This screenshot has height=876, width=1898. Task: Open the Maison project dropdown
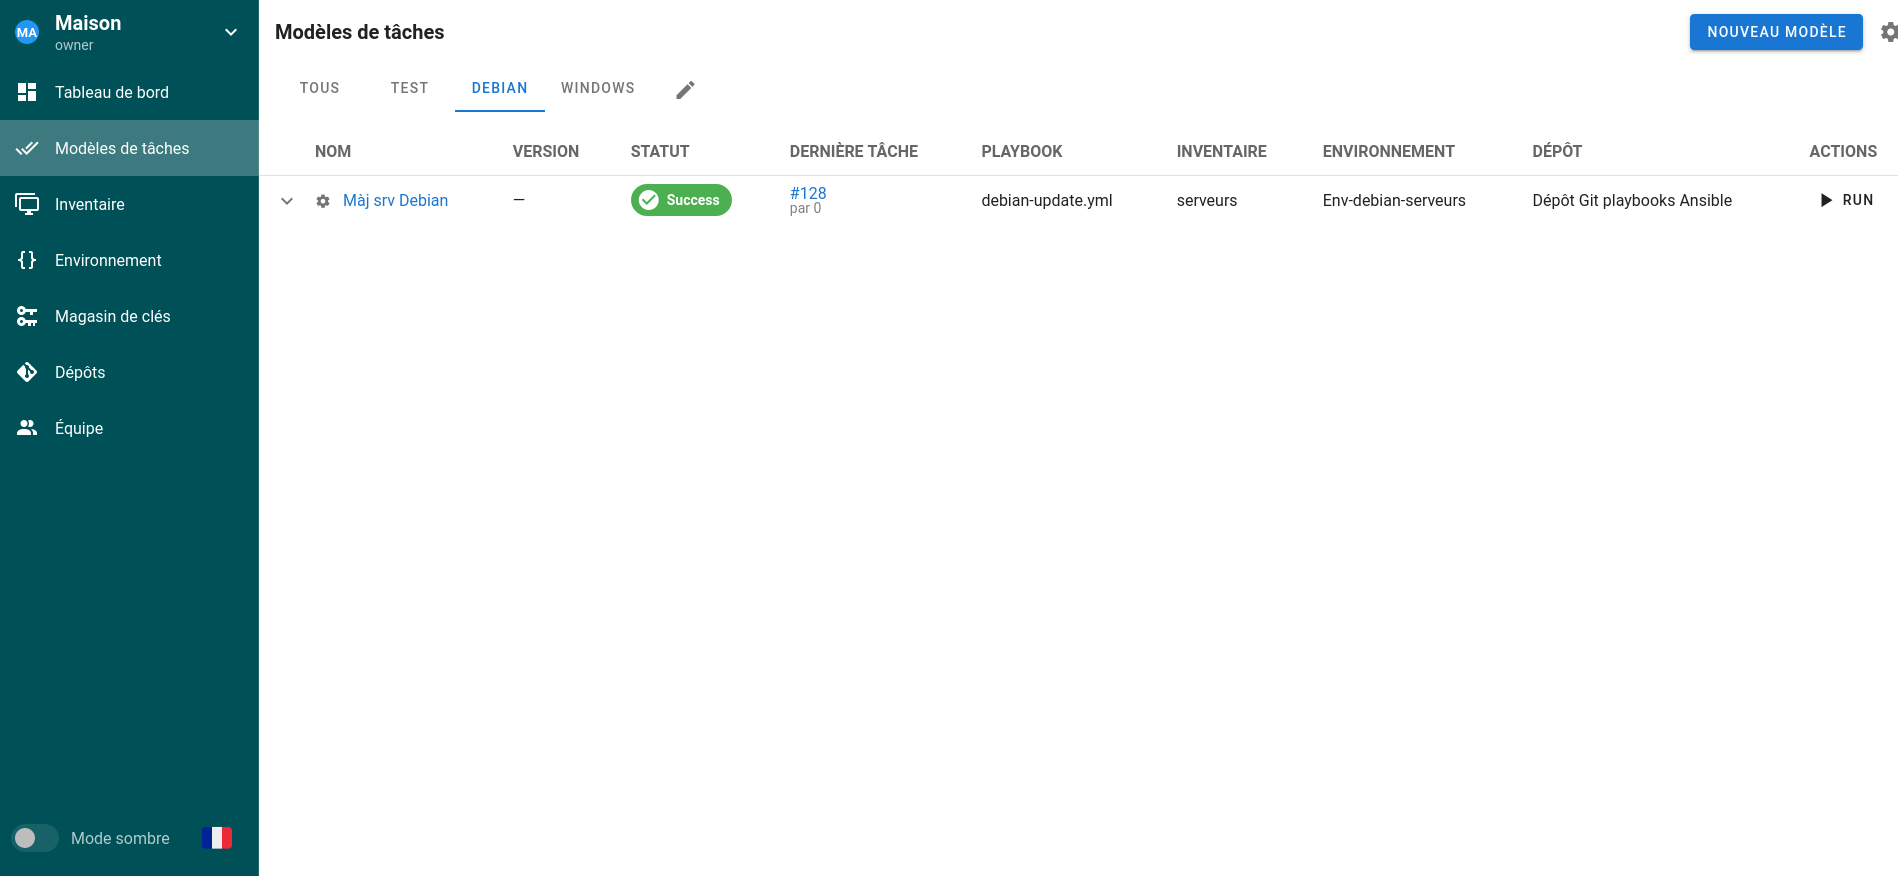click(231, 32)
